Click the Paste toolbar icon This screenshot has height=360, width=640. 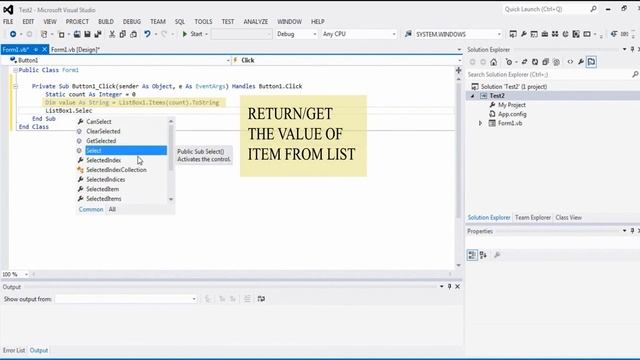[133, 34]
